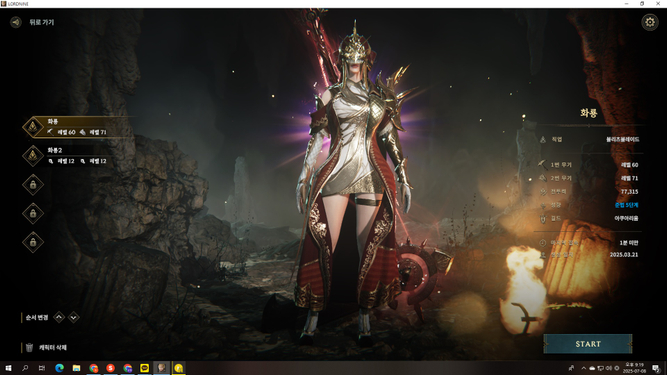Click the second locked character slot

click(x=33, y=213)
